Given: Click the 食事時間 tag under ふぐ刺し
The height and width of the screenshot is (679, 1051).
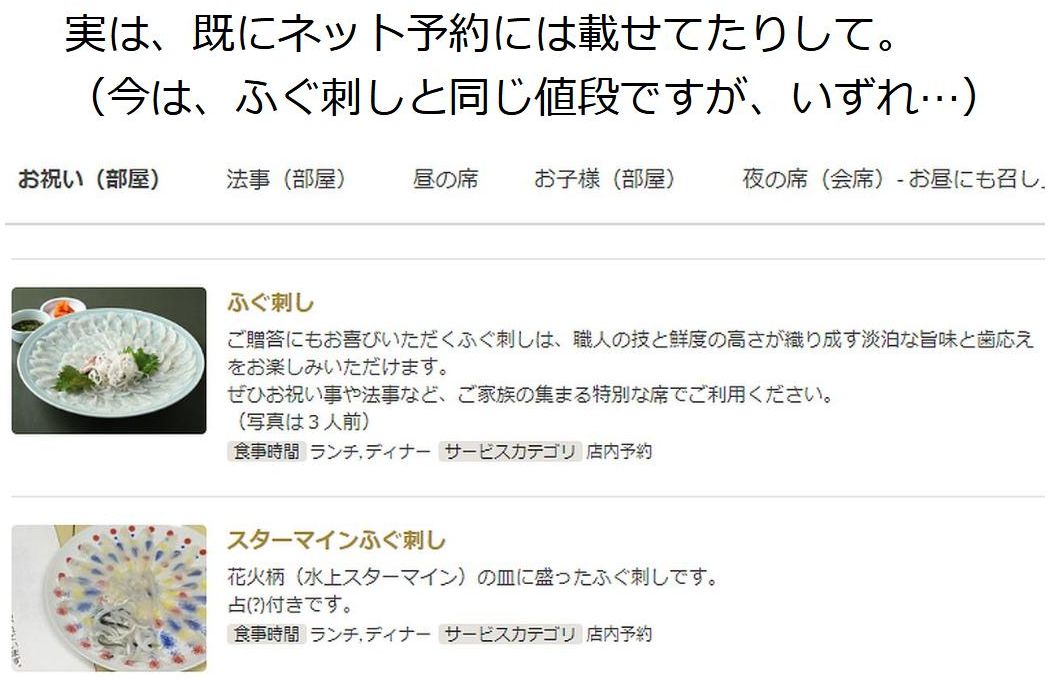Looking at the screenshot, I should (x=267, y=452).
